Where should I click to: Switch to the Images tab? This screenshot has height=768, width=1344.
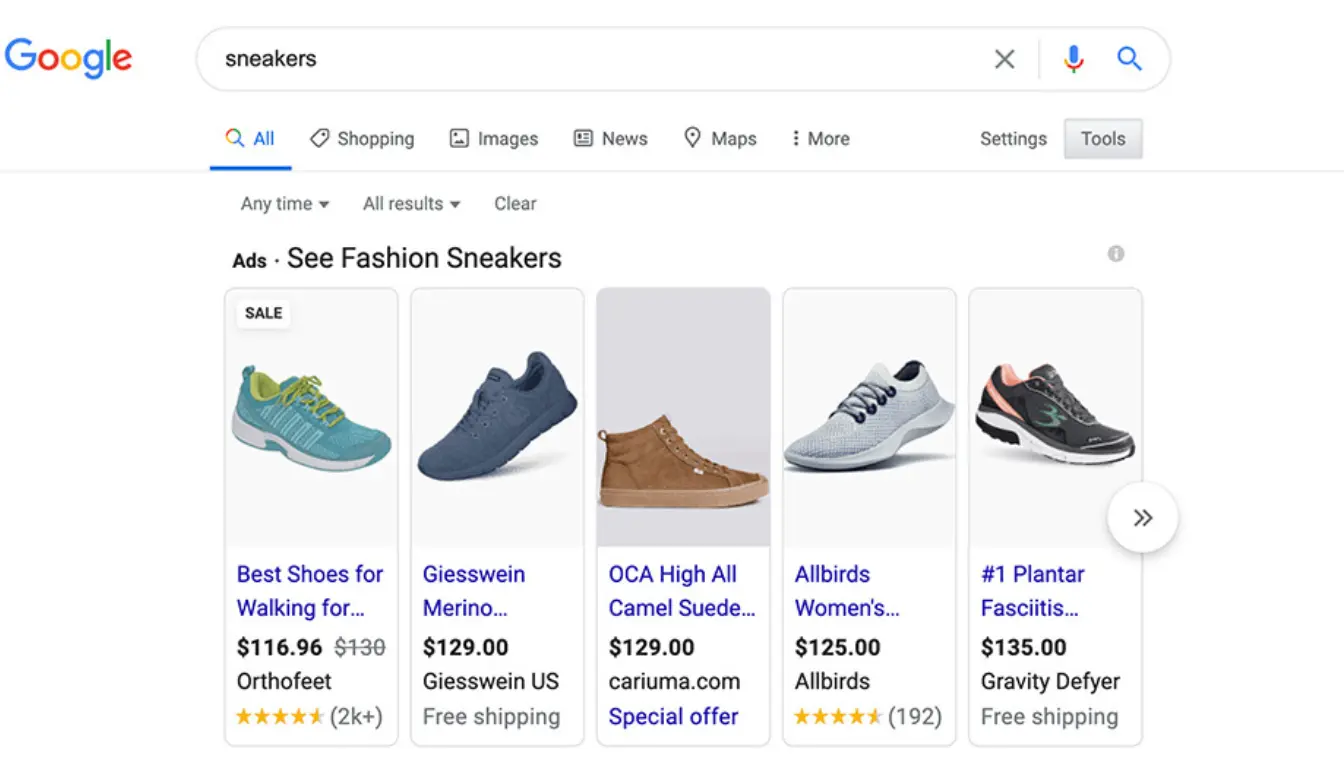coord(494,139)
